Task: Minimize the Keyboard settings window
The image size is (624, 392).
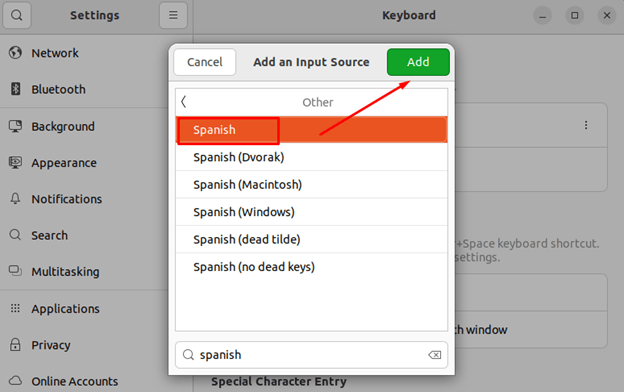Action: tap(542, 16)
